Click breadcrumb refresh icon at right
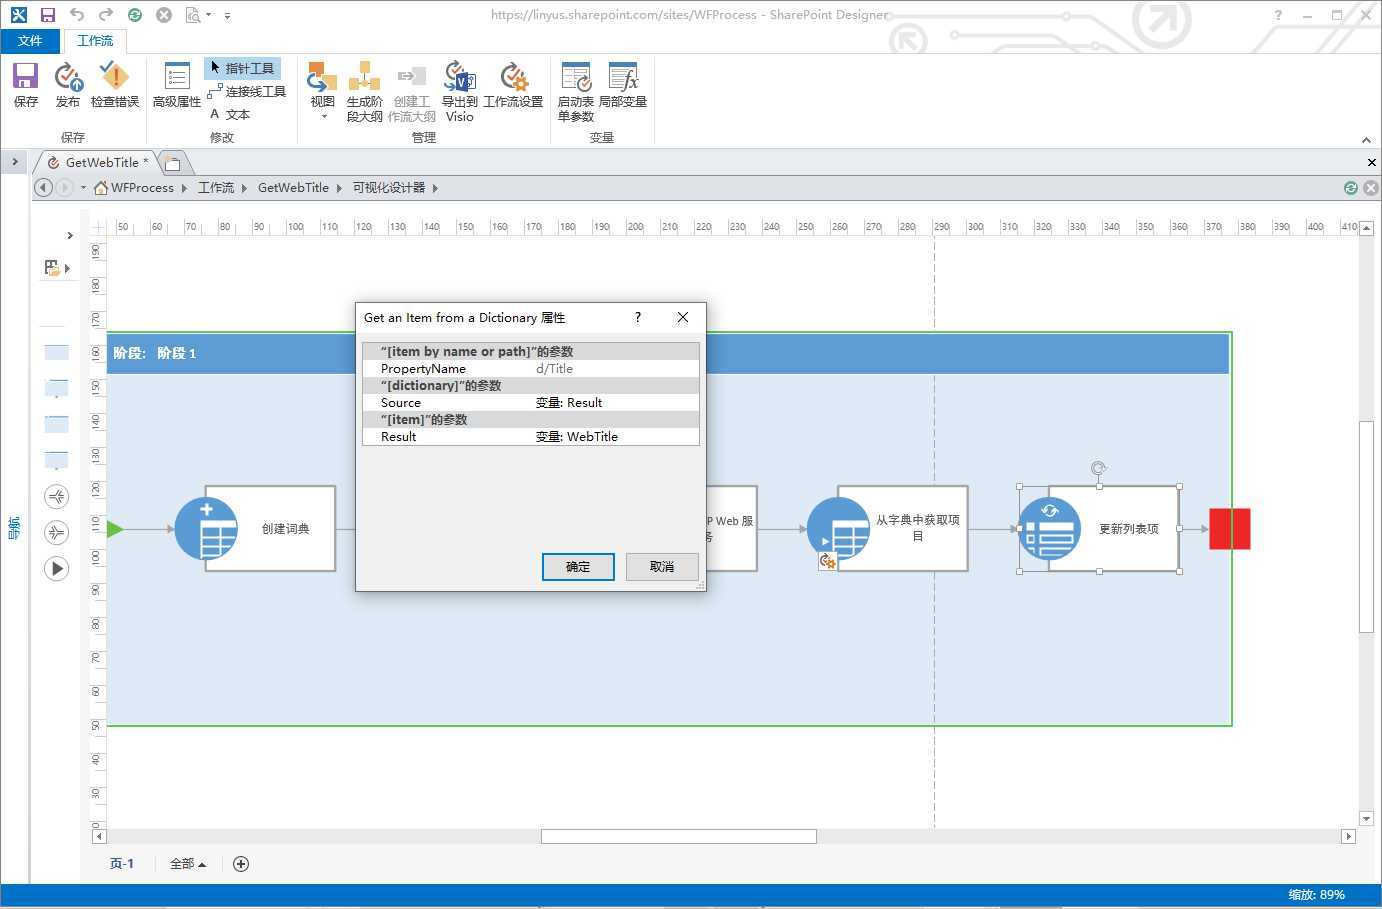This screenshot has width=1382, height=909. (x=1351, y=188)
